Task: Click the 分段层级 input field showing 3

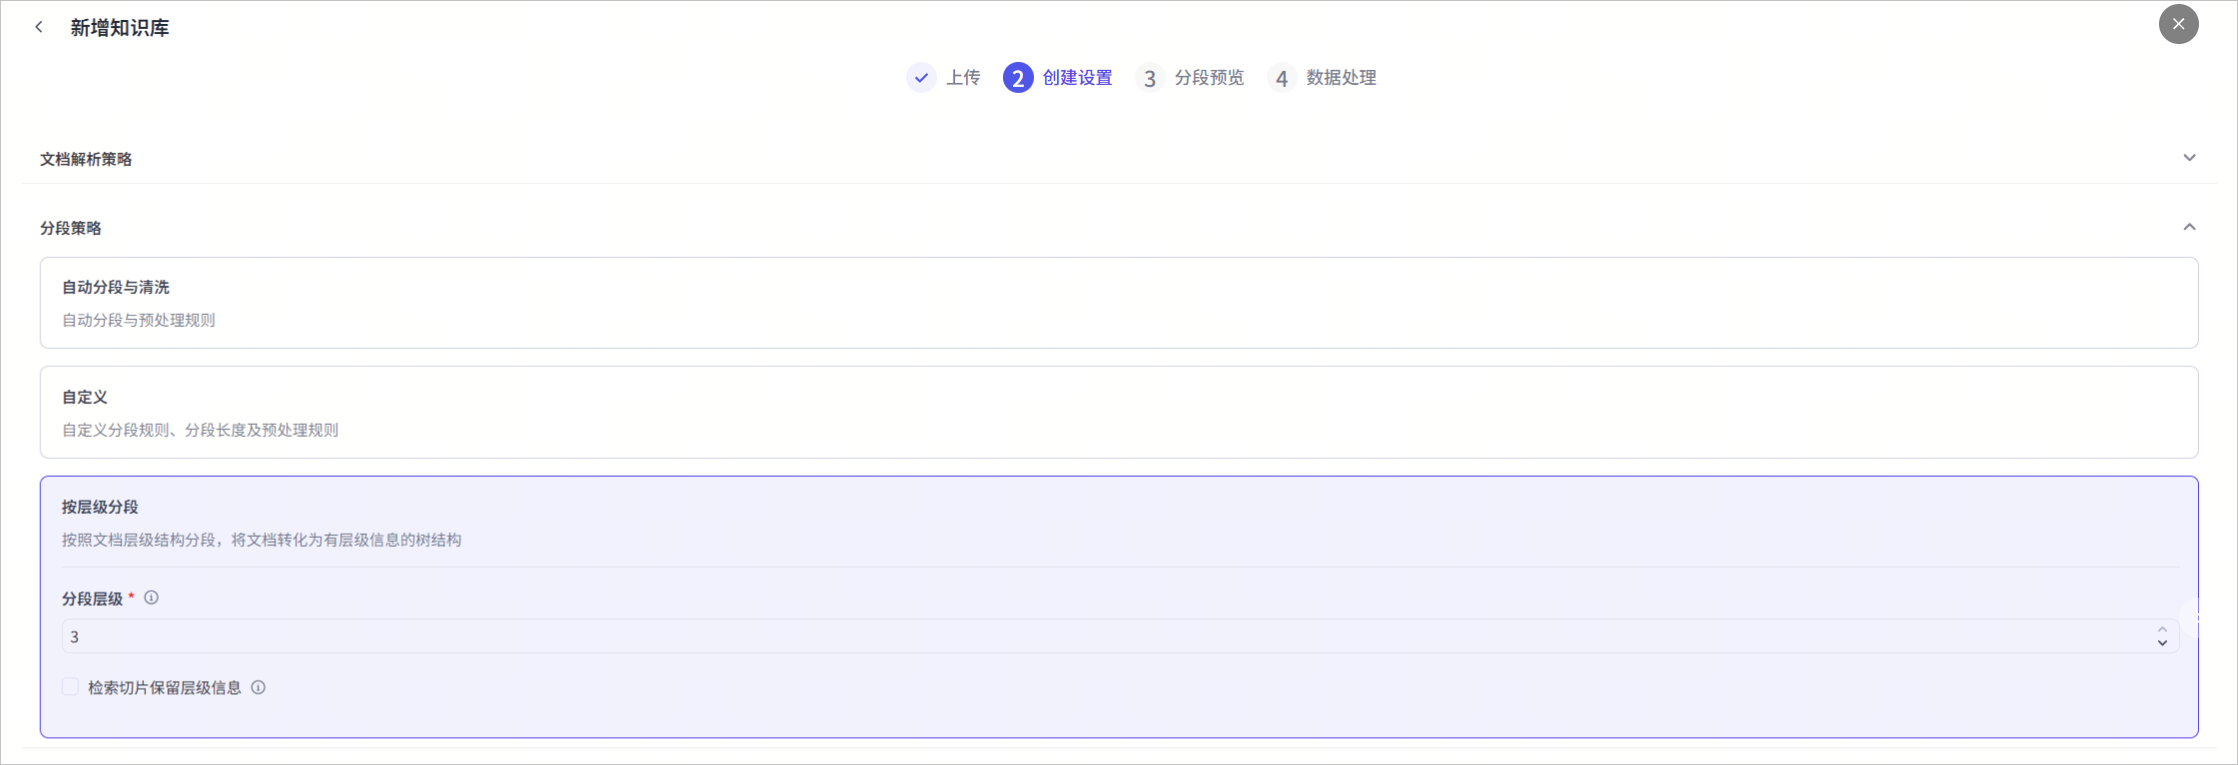Action: (x=1120, y=636)
